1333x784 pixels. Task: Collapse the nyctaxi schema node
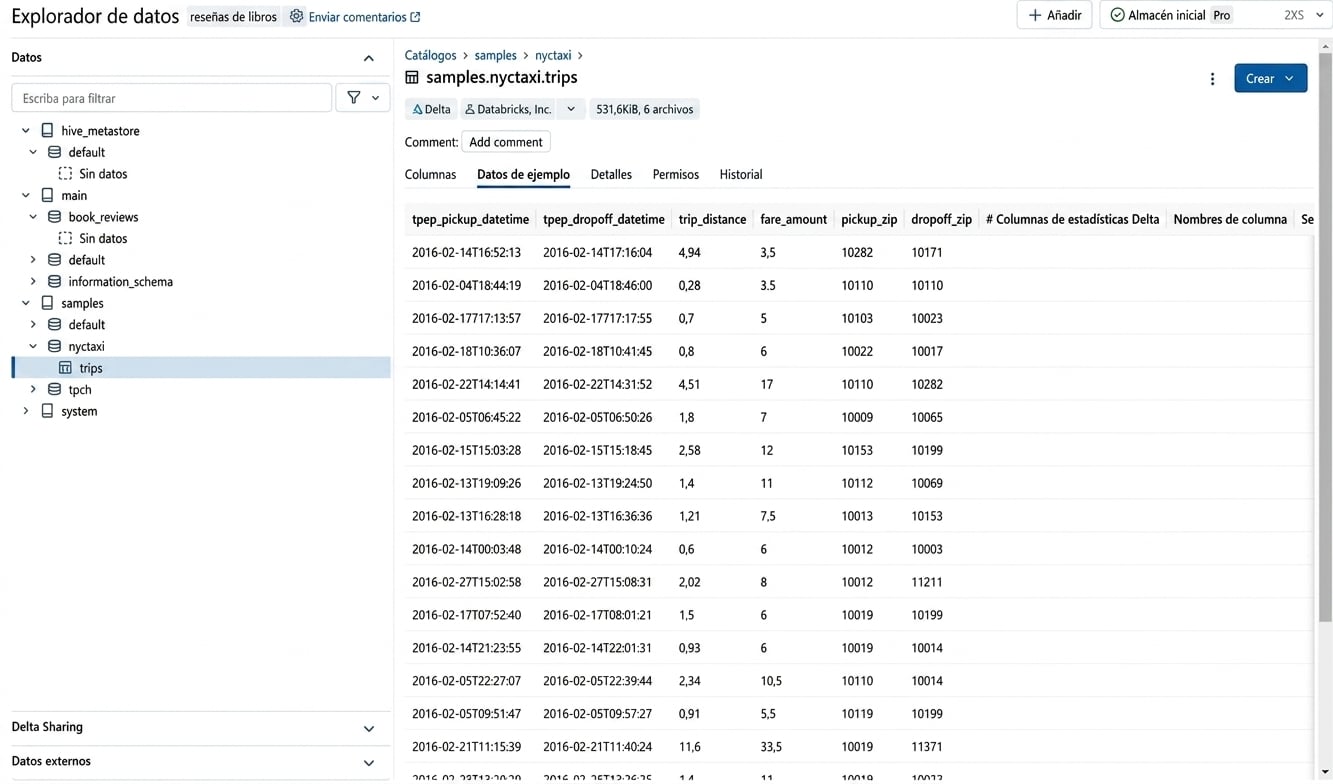click(33, 346)
